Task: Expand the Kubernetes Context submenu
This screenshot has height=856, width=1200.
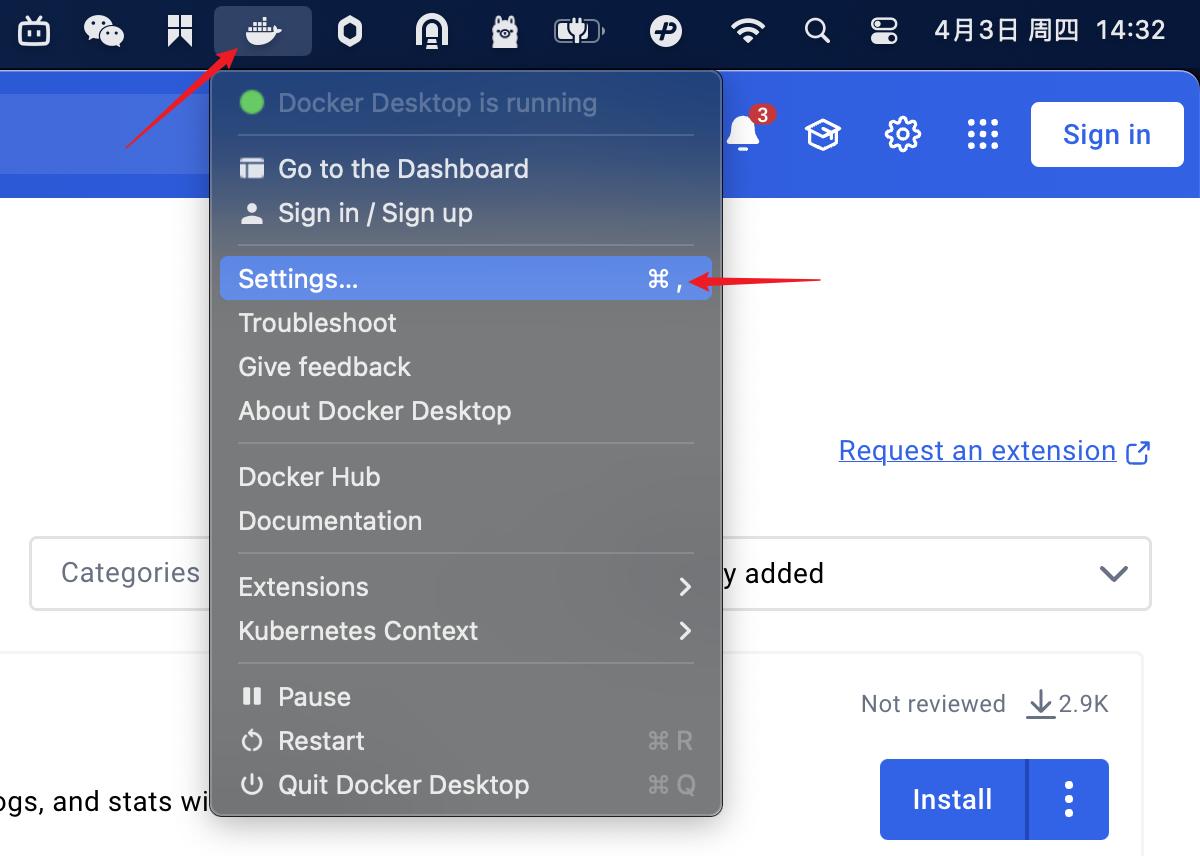Action: pos(466,631)
